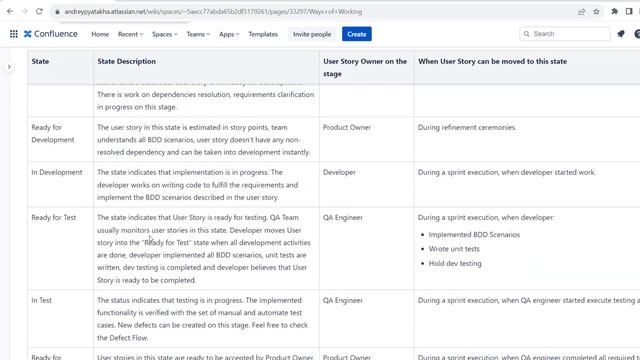Share this page icon in address bar
Viewport: 640px width, 360px height.
tap(581, 12)
